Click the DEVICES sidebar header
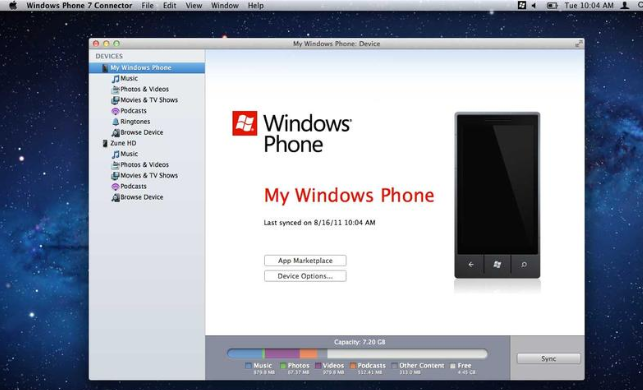This screenshot has width=643, height=390. (109, 56)
